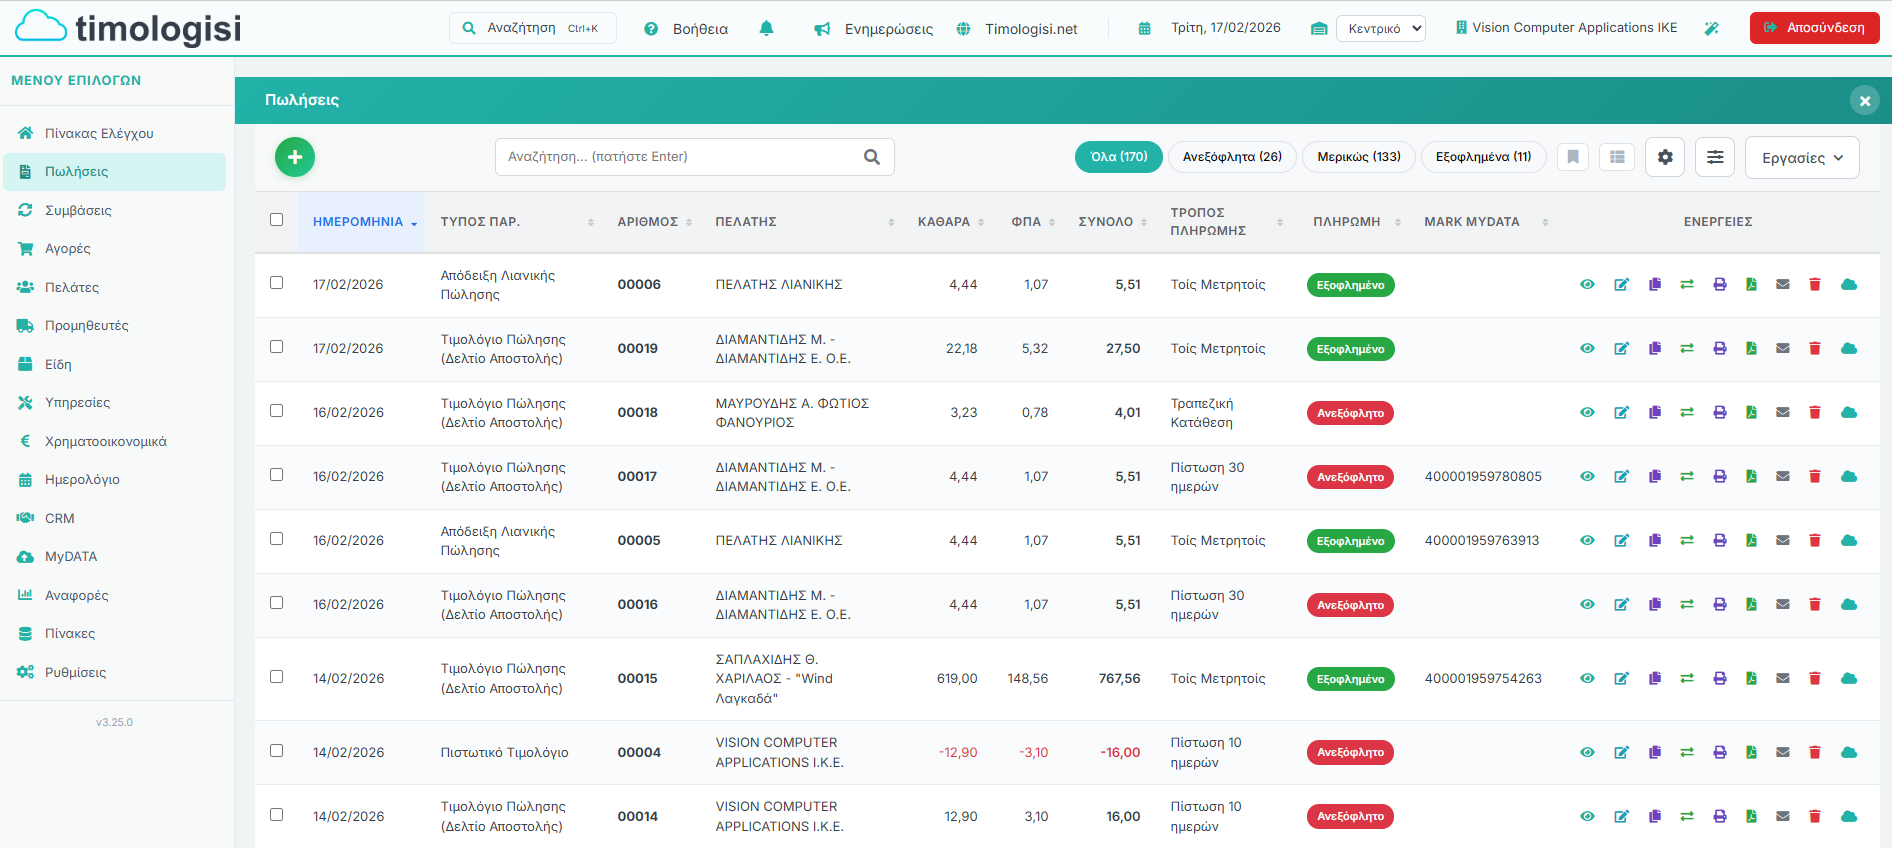1892x848 pixels.
Task: Open the Εργασίες dropdown
Action: [x=1801, y=158]
